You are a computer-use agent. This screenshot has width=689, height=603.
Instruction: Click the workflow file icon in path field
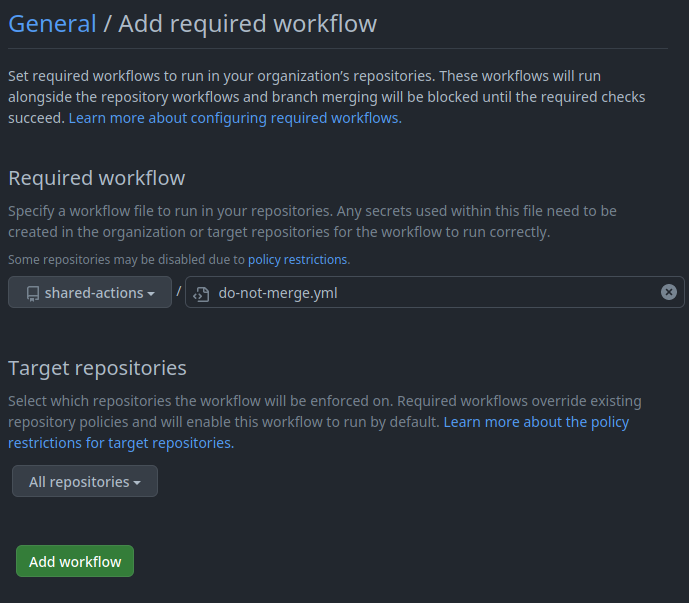pyautogui.click(x=201, y=294)
